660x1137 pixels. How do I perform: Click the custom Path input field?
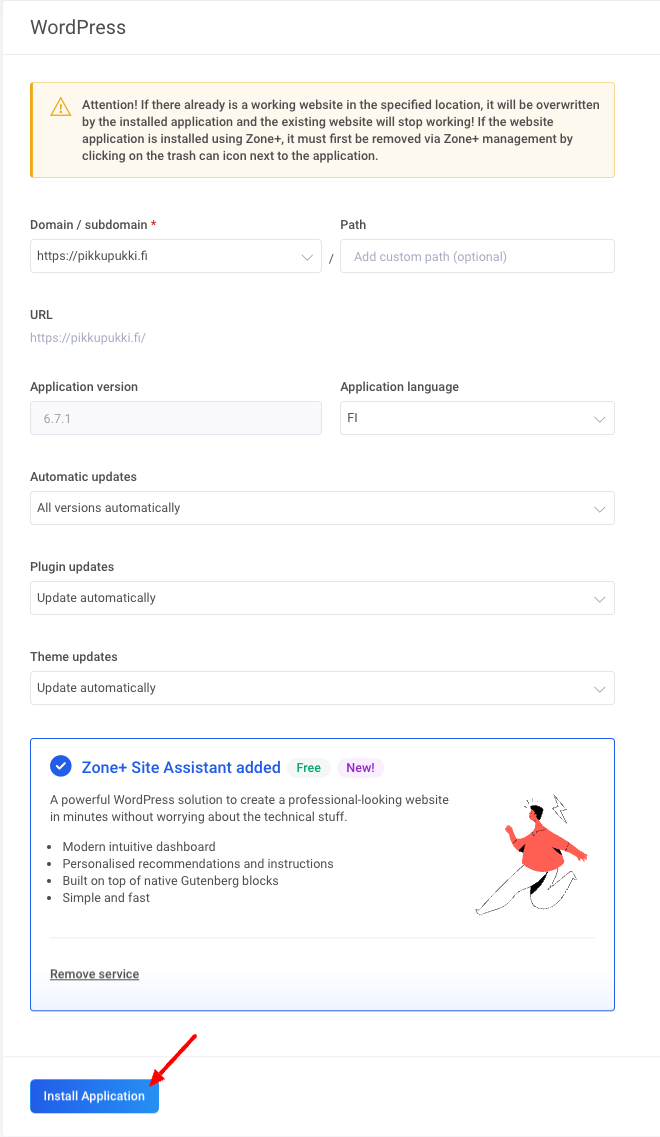[x=477, y=256]
